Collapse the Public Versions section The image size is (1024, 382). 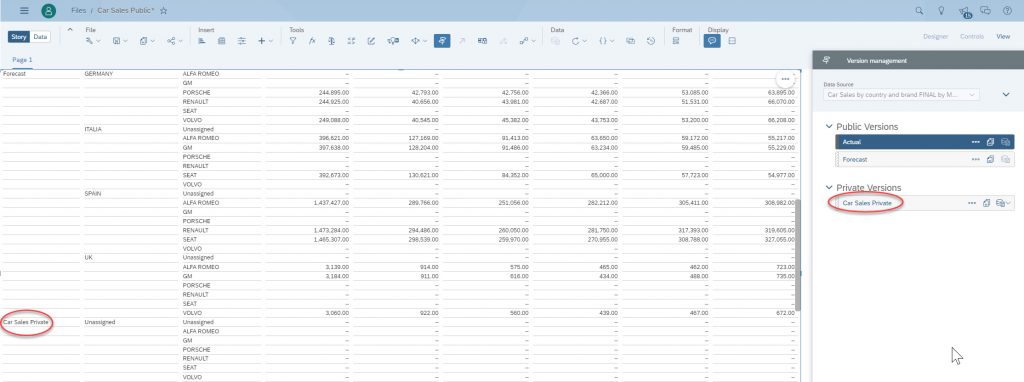[x=829, y=127]
